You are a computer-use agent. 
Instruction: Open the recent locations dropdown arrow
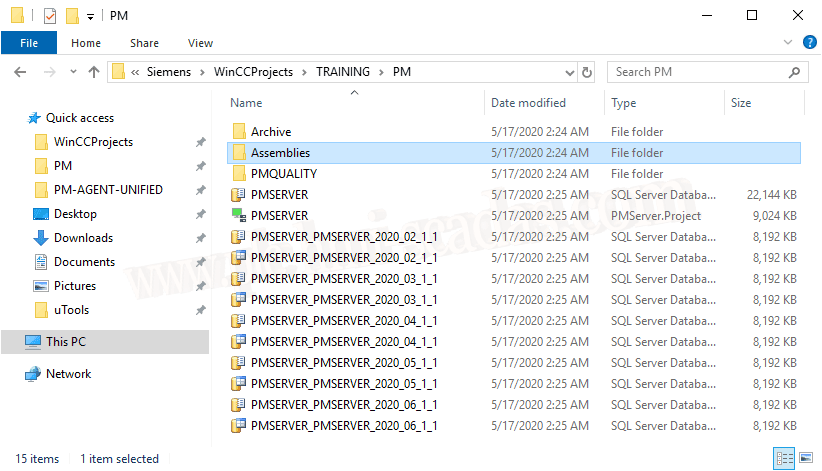click(x=71, y=72)
